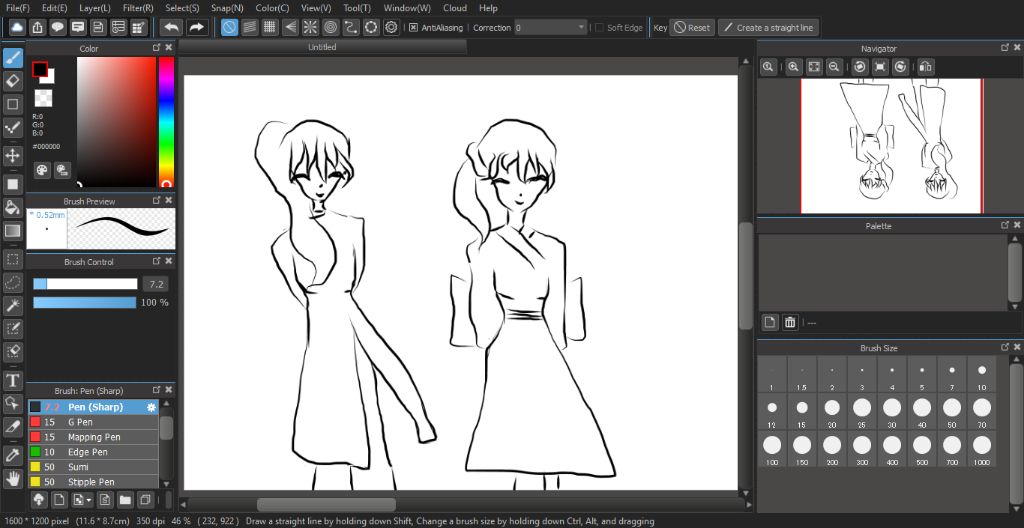The height and width of the screenshot is (528, 1024).
Task: Click the brush size slider bar
Action: click(86, 284)
